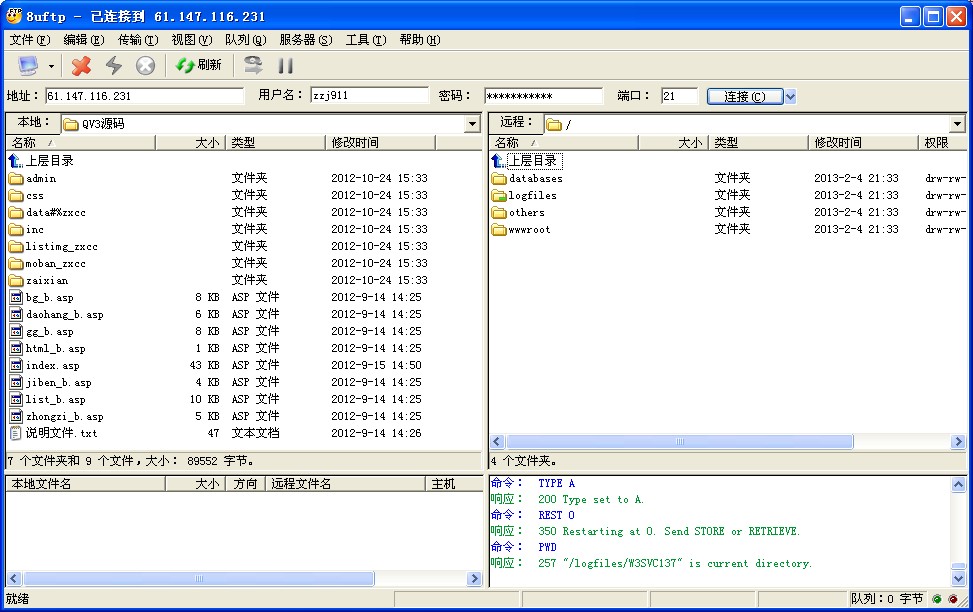973x612 pixels.
Task: Click green status light in status bar
Action: point(936,599)
